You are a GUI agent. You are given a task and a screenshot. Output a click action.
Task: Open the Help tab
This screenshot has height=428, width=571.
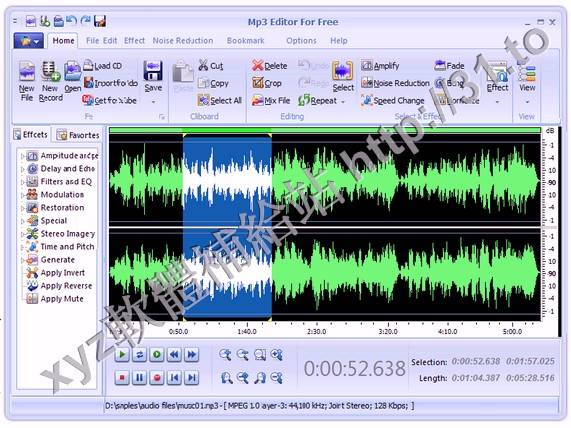(x=339, y=40)
